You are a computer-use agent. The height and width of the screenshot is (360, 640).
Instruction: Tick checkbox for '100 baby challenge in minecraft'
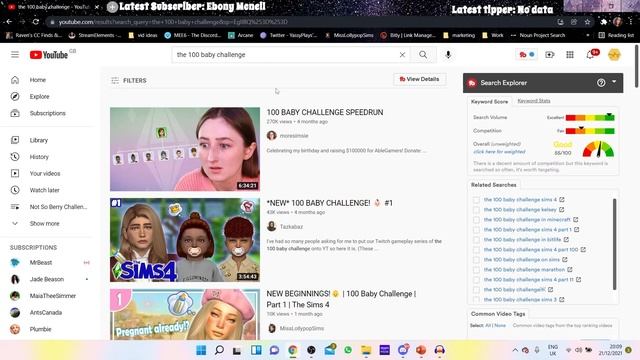(x=476, y=220)
